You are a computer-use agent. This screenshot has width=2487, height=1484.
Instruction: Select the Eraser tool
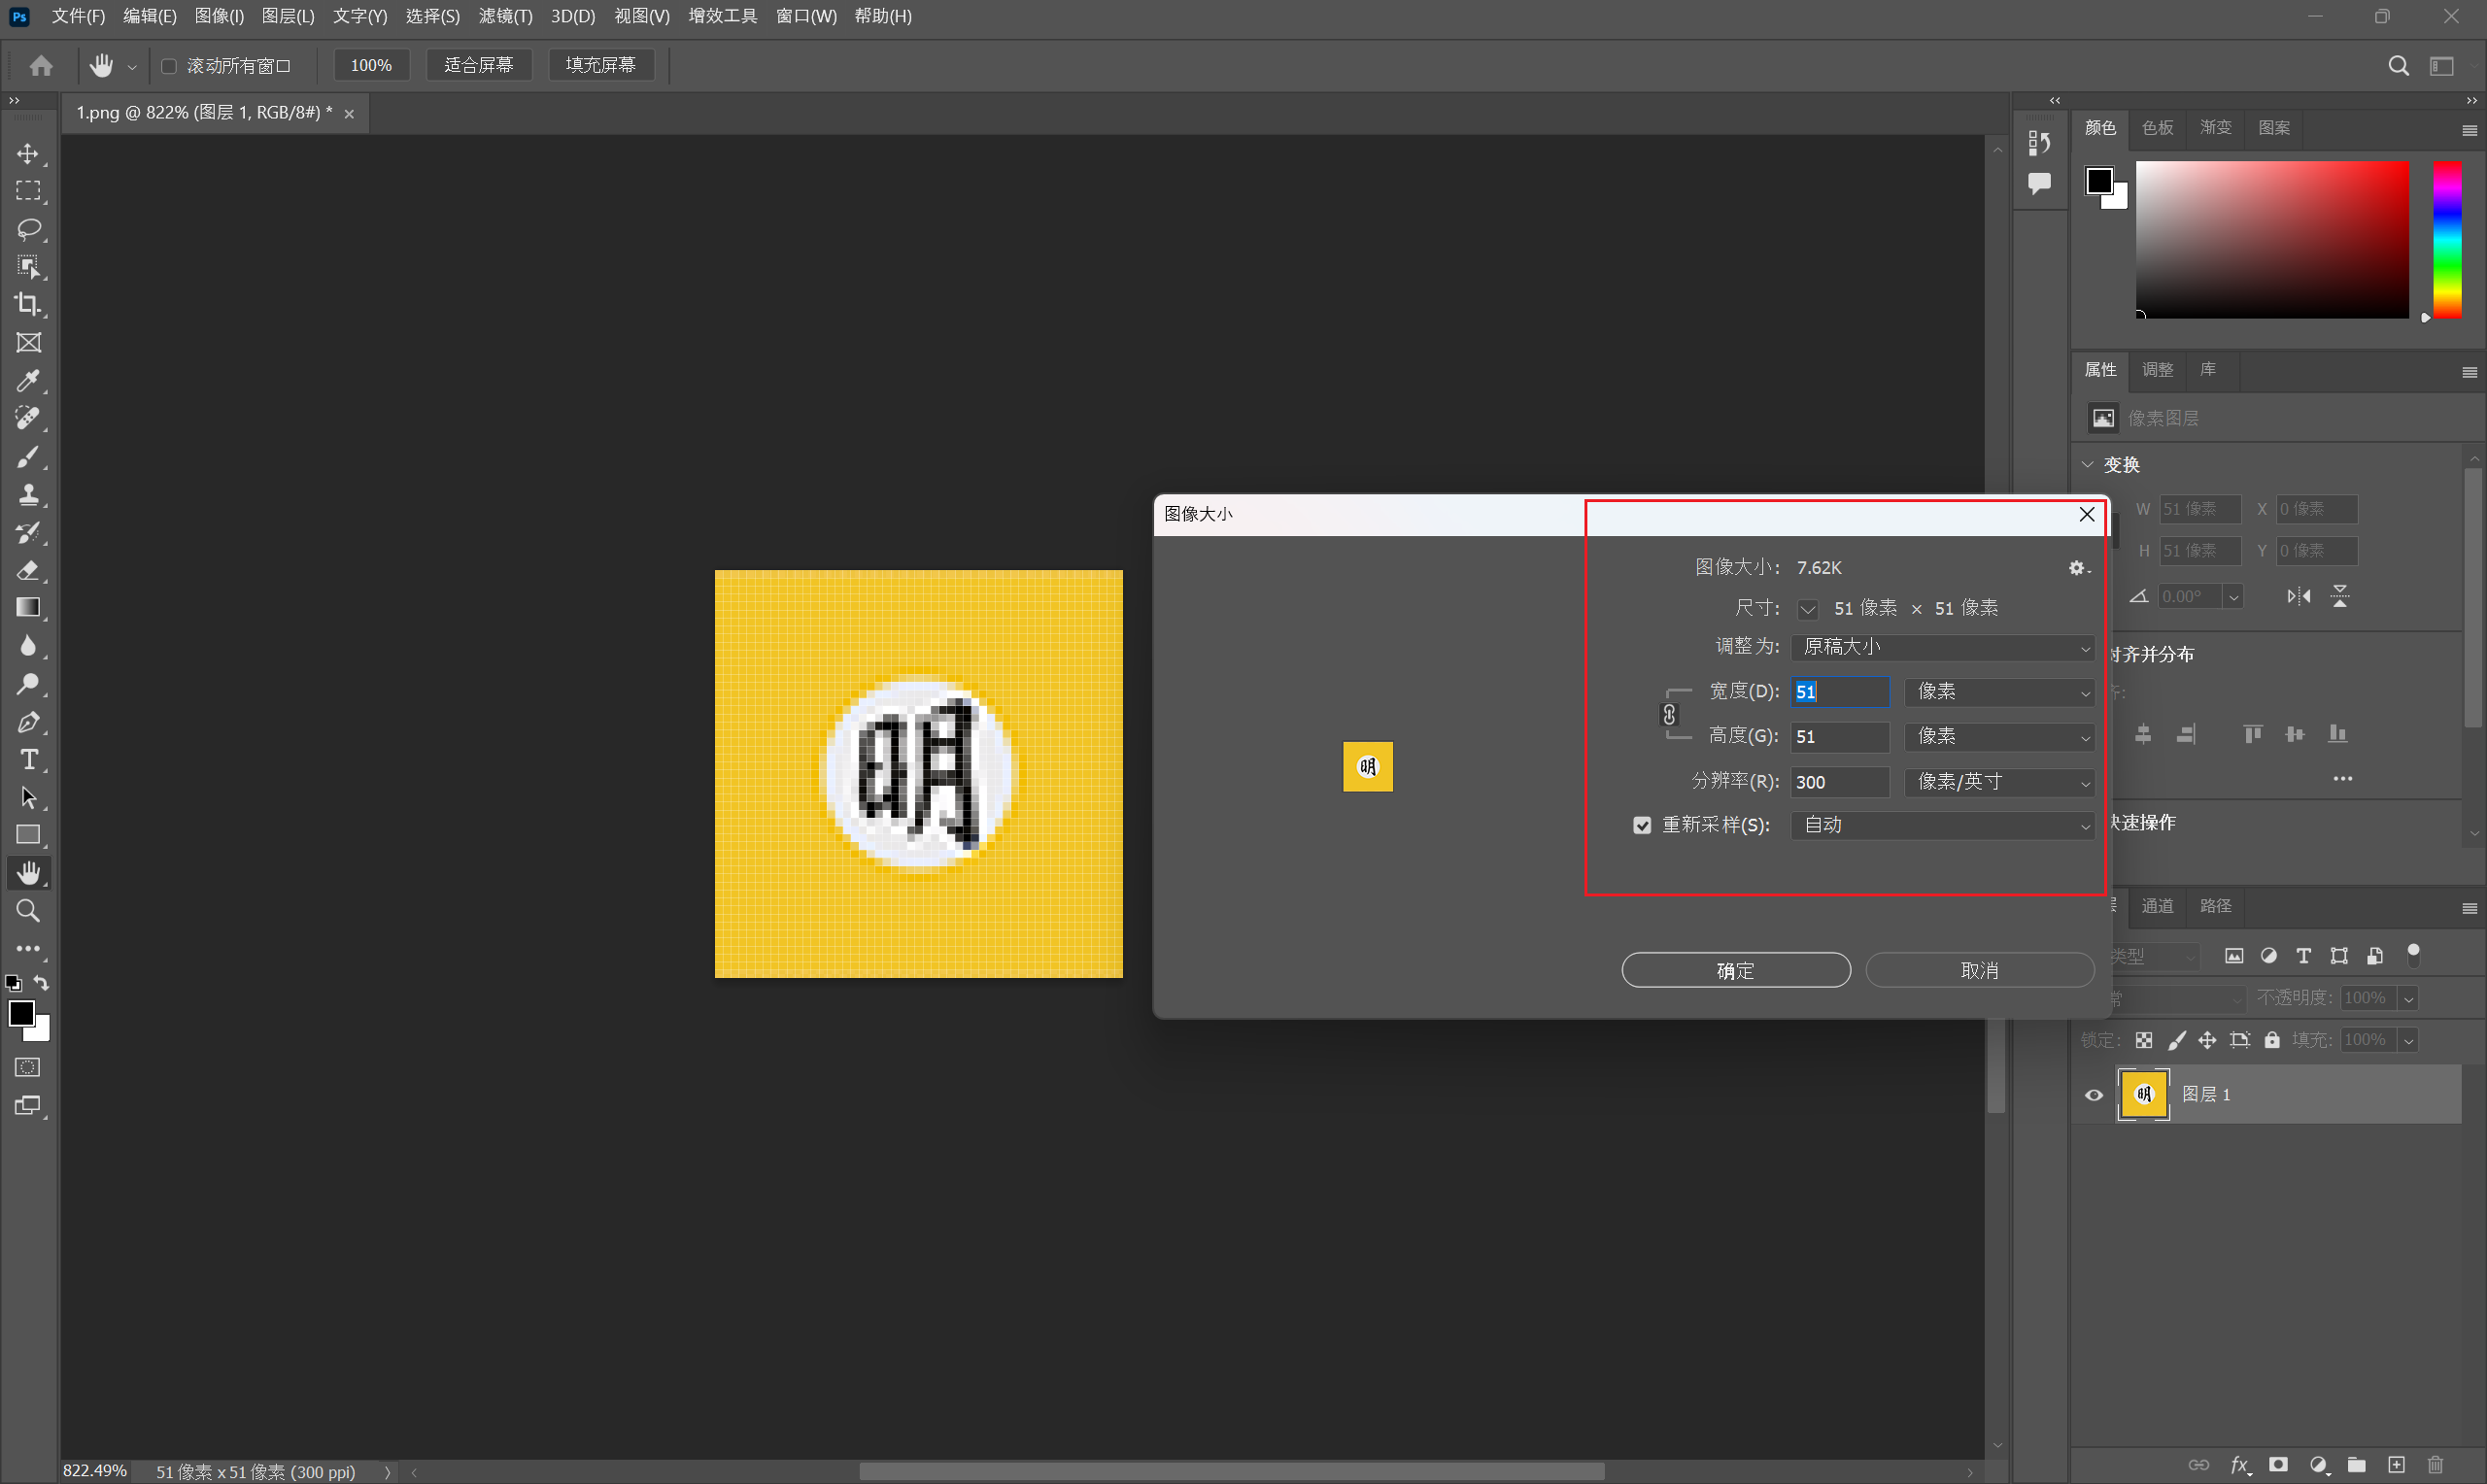(x=28, y=570)
